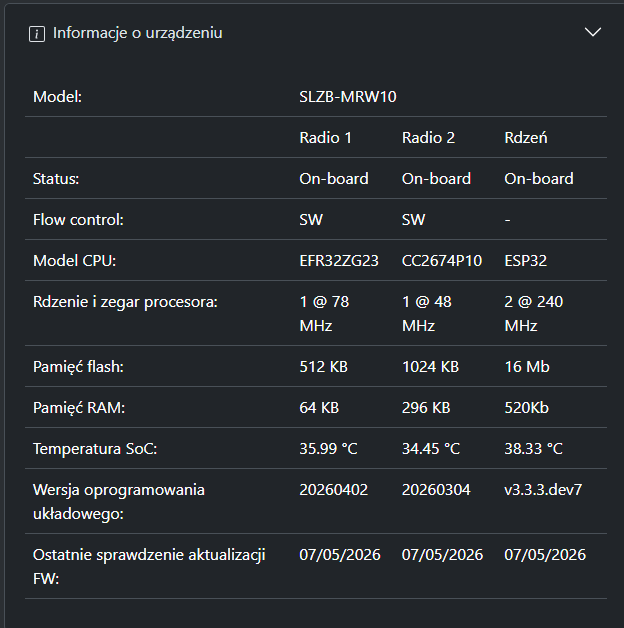Click core firmware version v3.3.3.dev7
Viewport: 624px width, 628px height.
pos(543,490)
